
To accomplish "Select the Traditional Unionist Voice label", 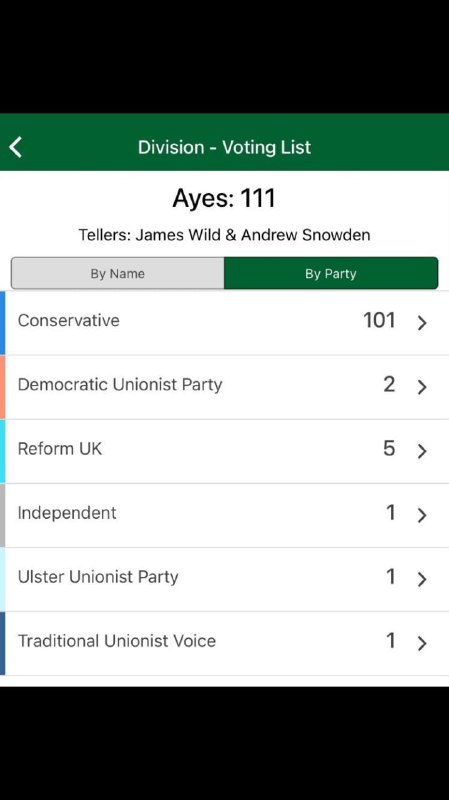I will pos(117,641).
